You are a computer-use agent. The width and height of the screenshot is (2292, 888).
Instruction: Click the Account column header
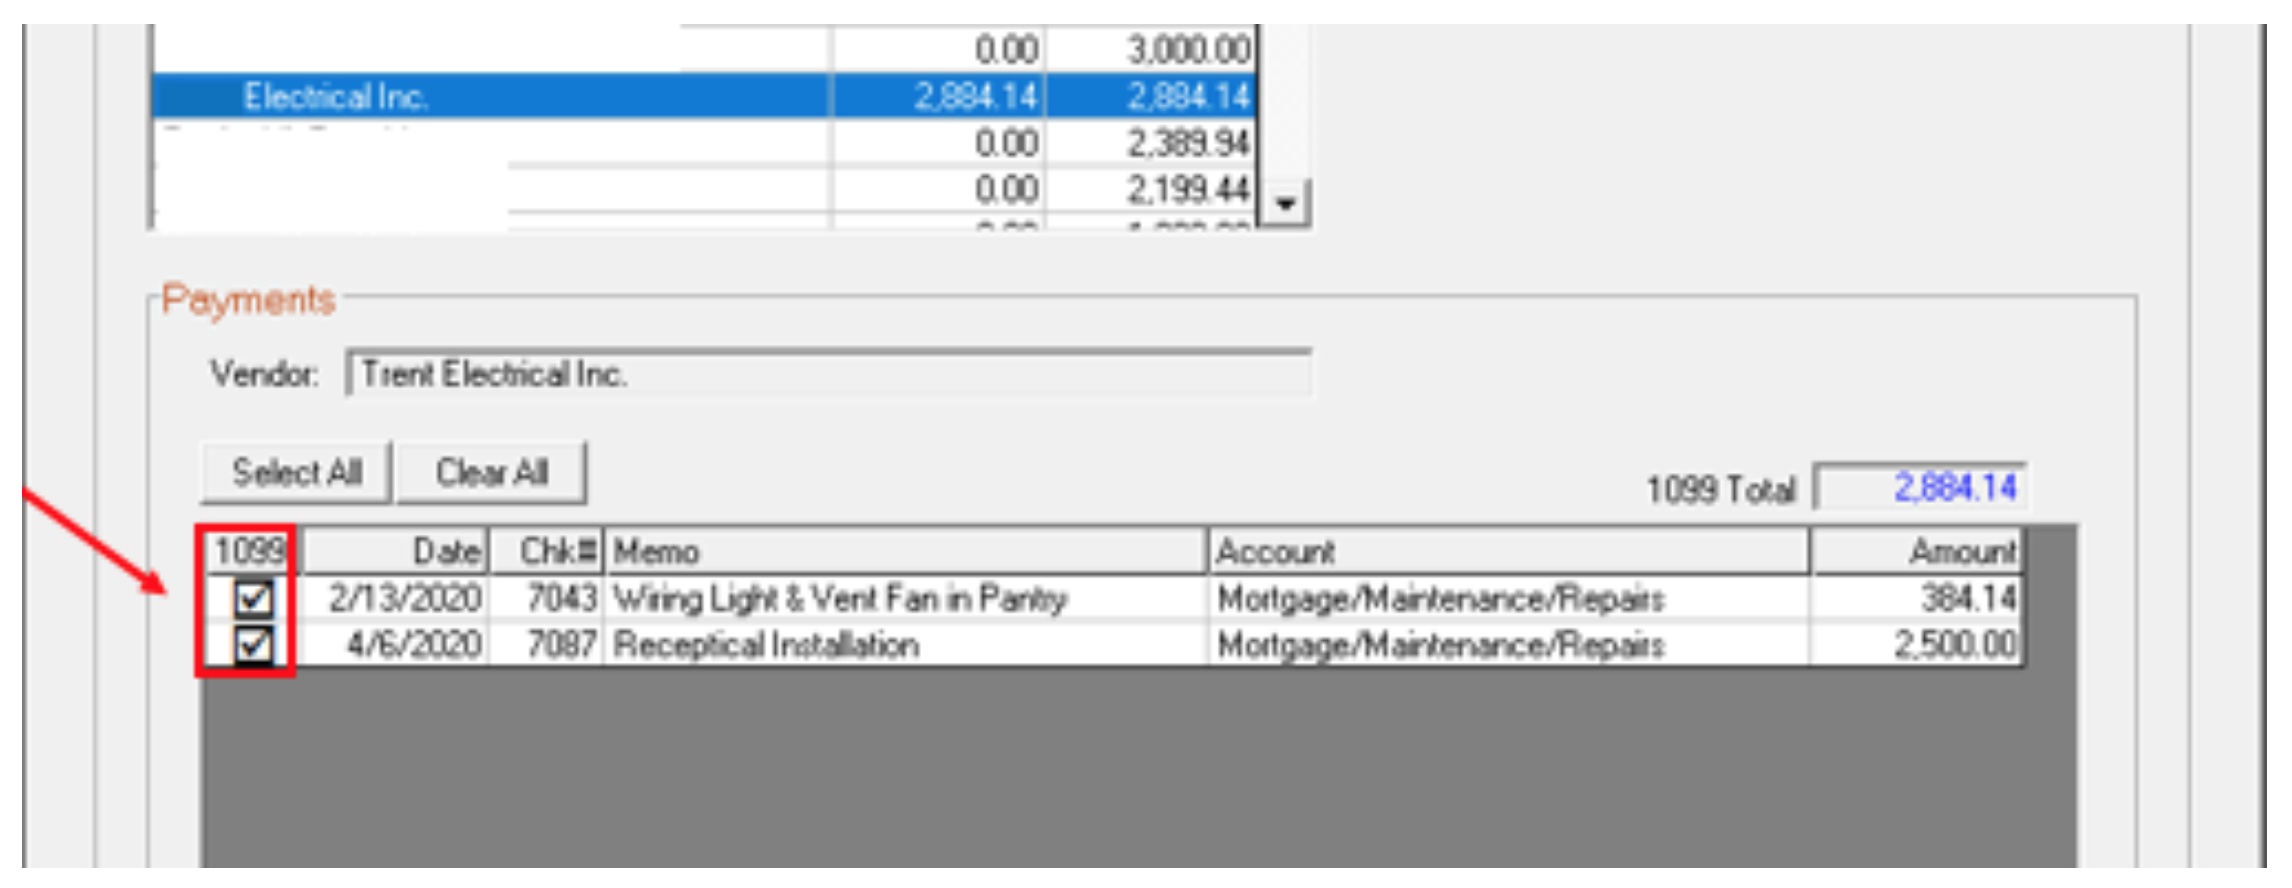coord(1508,551)
